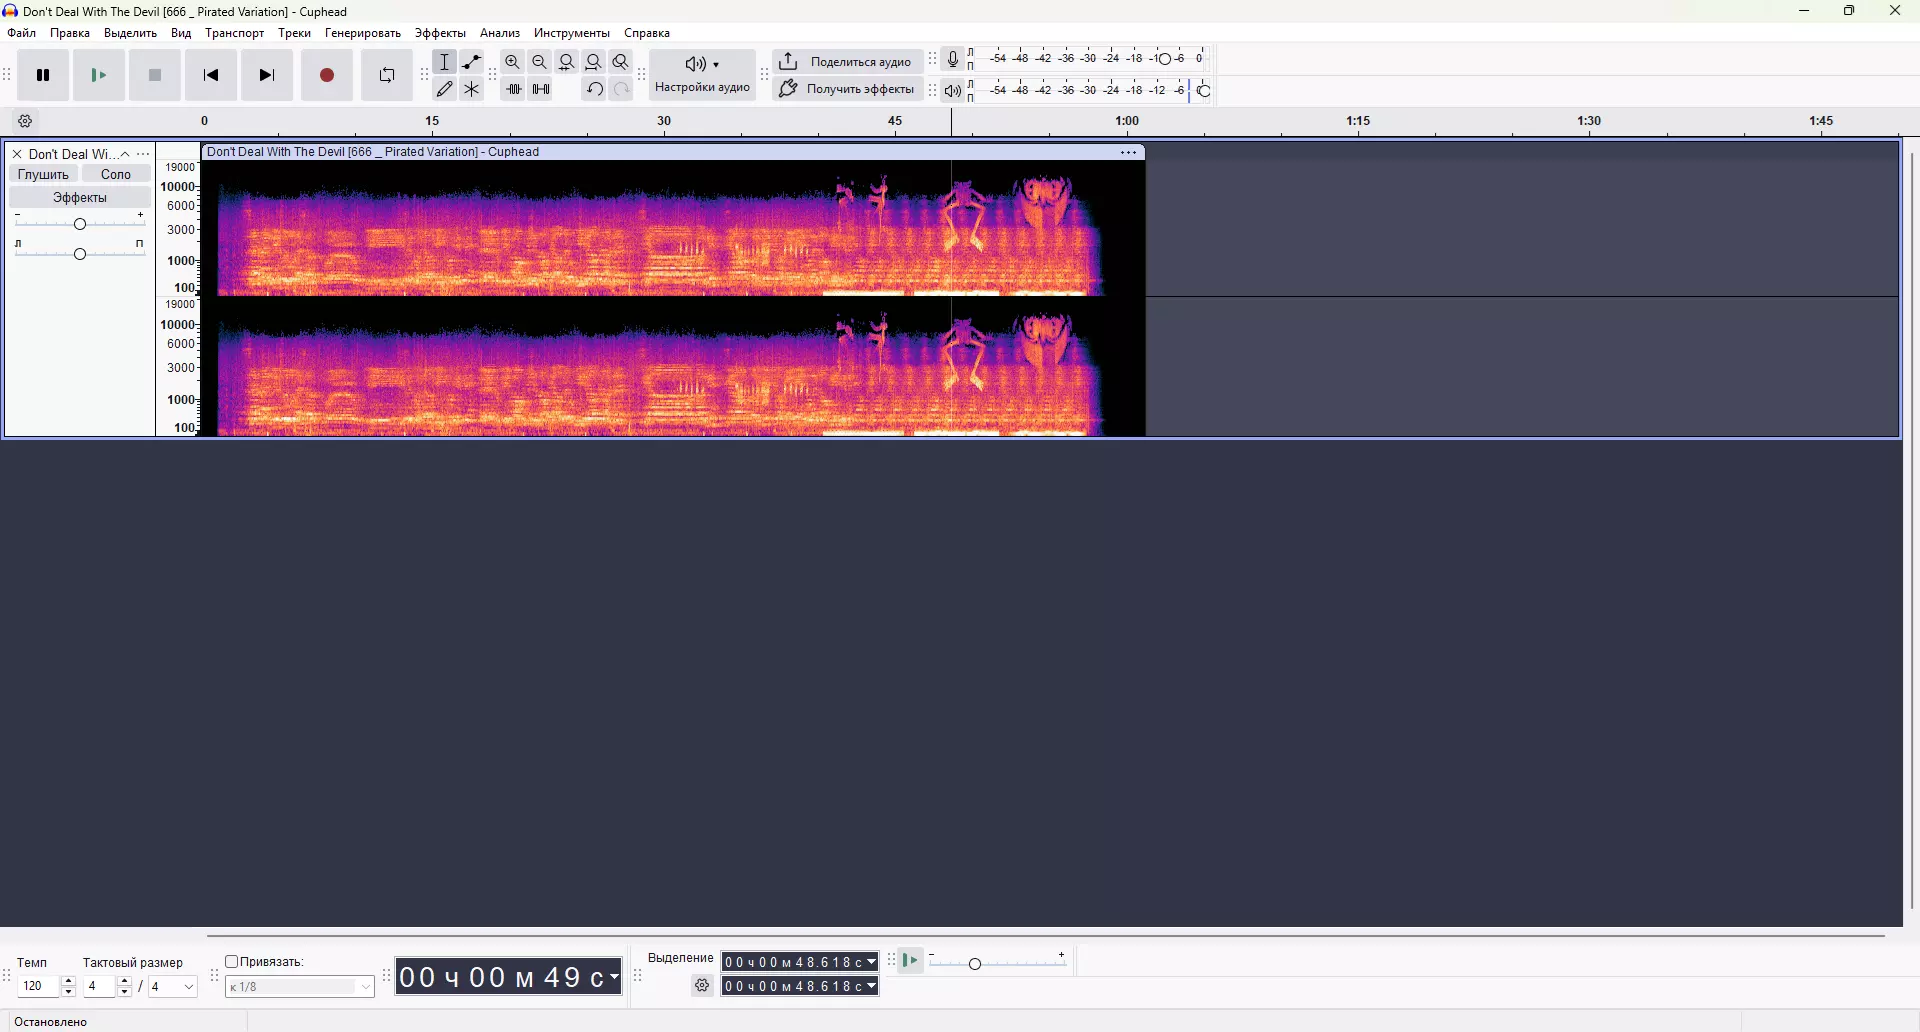The height and width of the screenshot is (1032, 1920).
Task: Open the Файл menu
Action: pyautogui.click(x=22, y=33)
